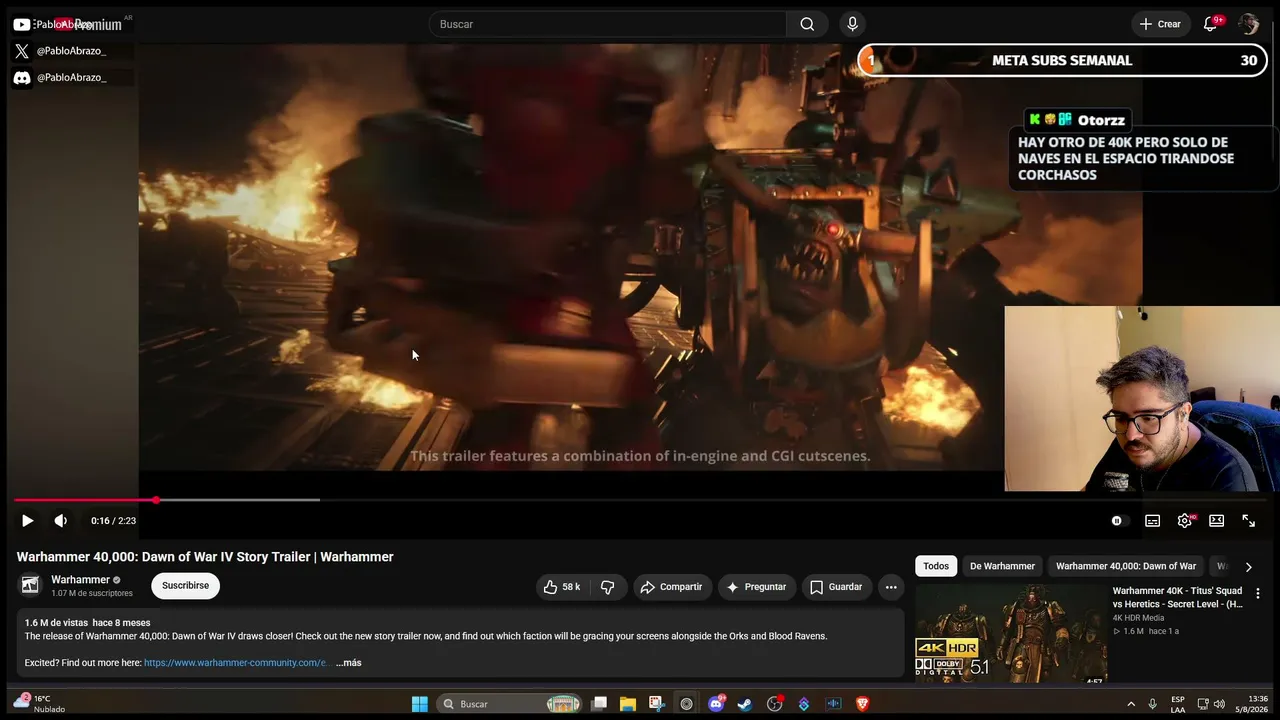Open the Snipping Tool taskbar icon
1280x720 pixels.
coord(656,704)
